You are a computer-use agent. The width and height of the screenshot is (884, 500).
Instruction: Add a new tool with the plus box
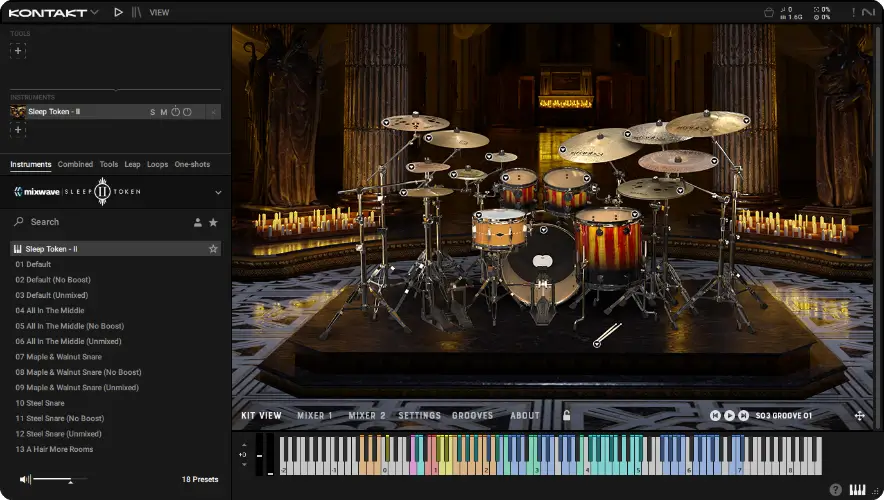click(x=18, y=50)
